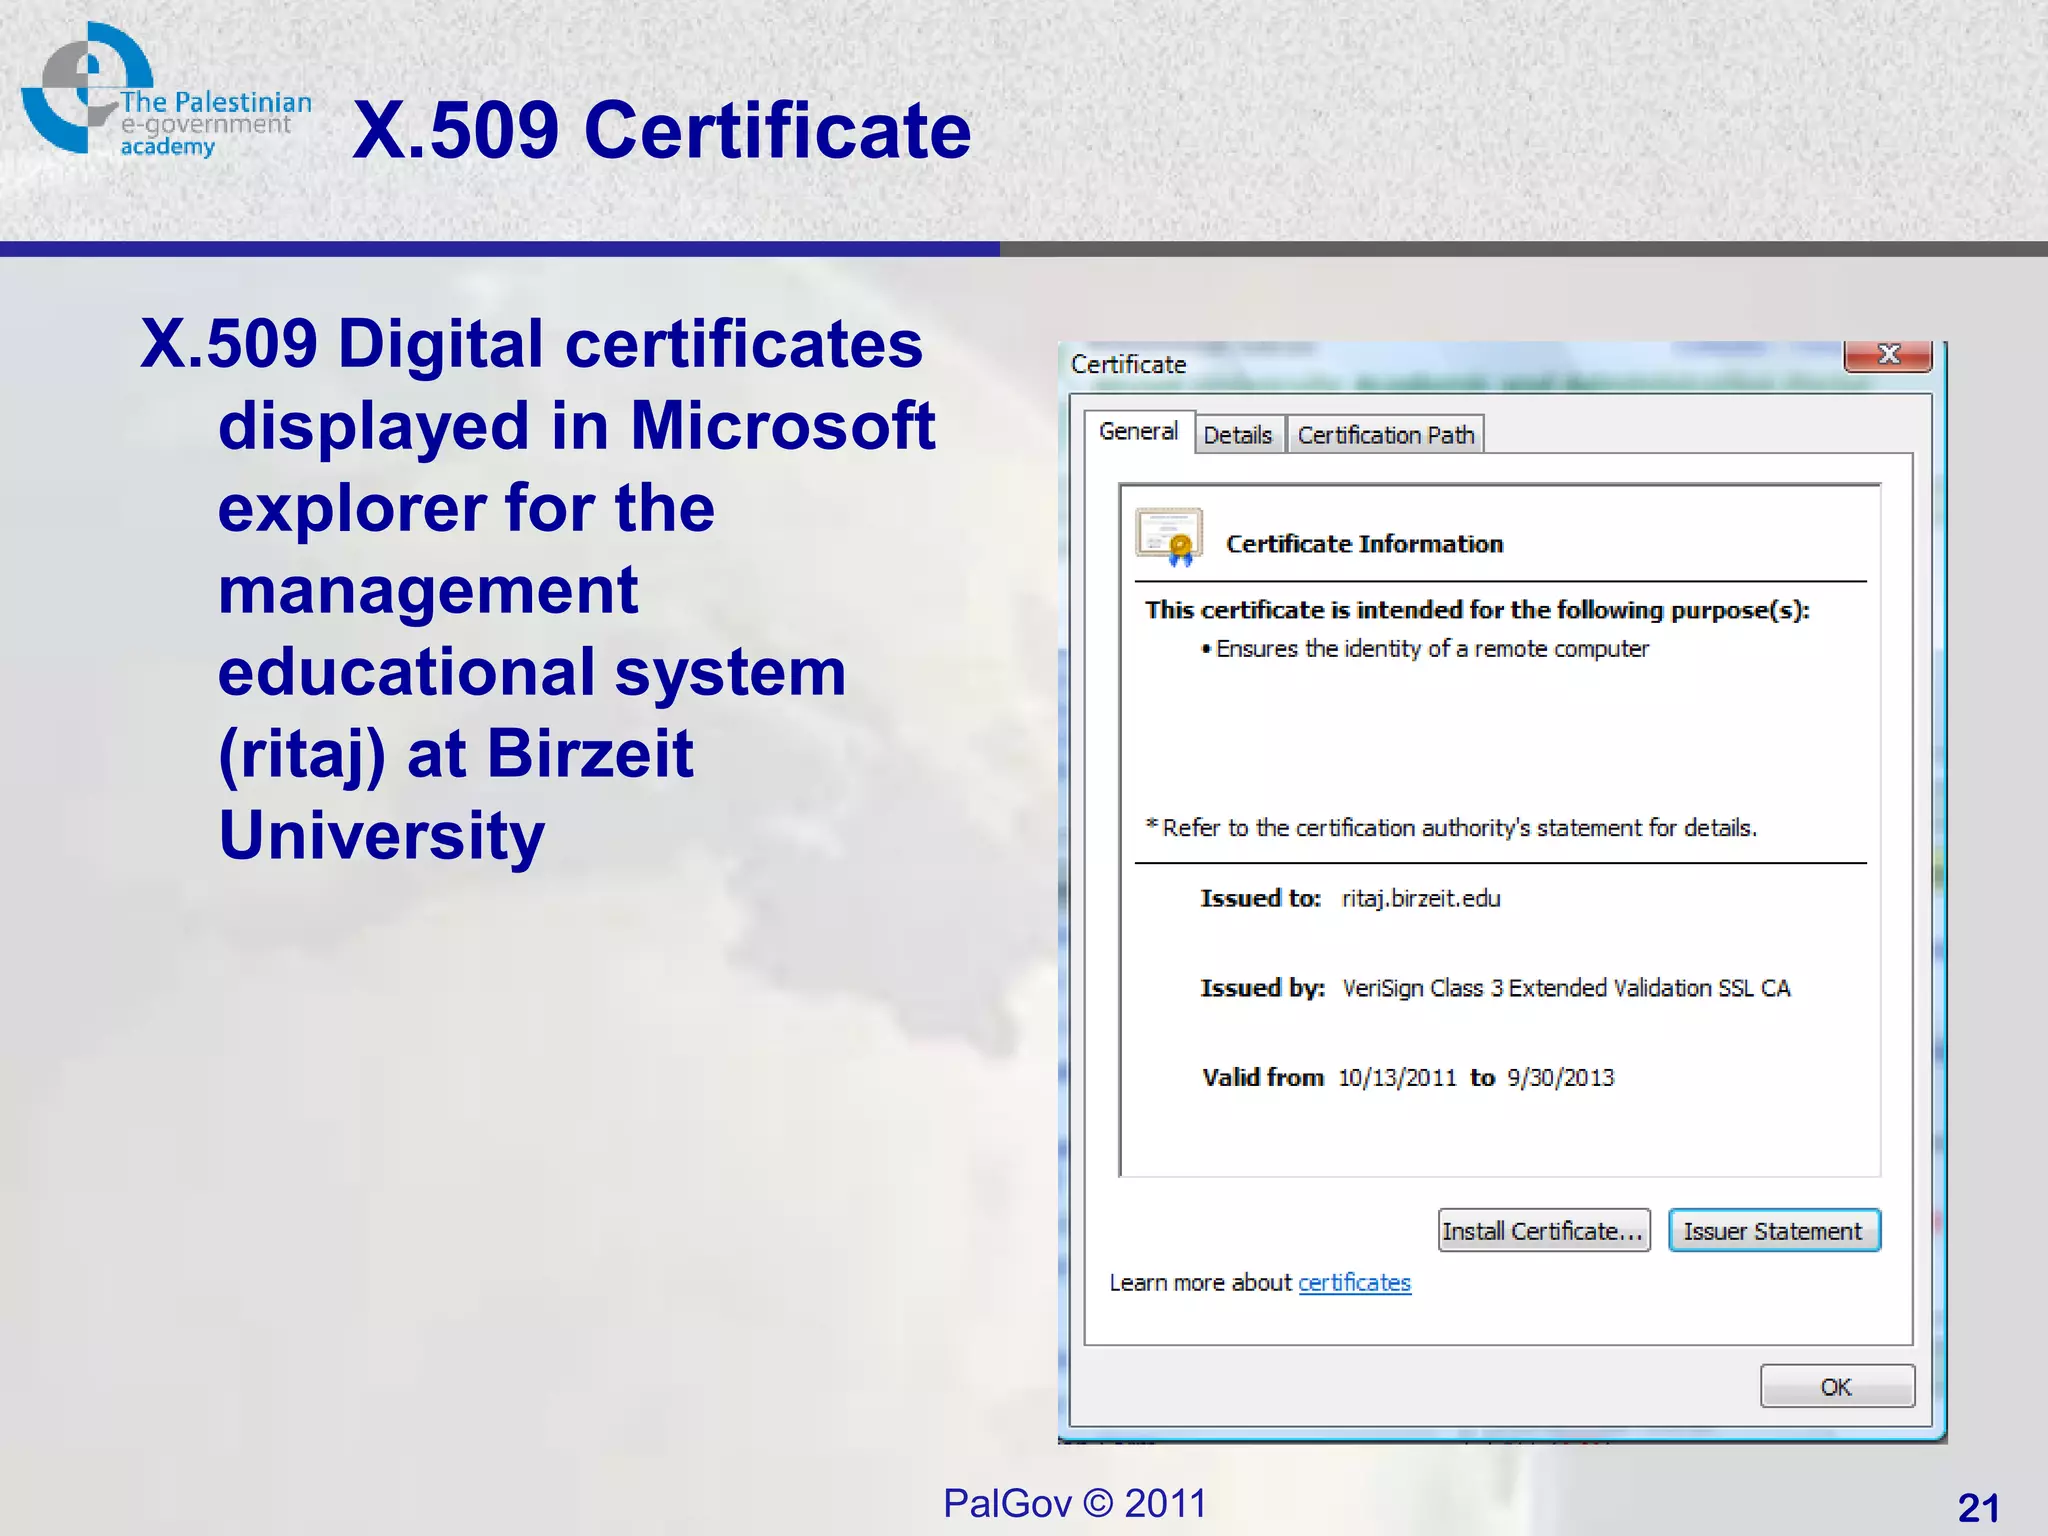
Task: Click the remote computer identity purpose line
Action: click(1426, 649)
